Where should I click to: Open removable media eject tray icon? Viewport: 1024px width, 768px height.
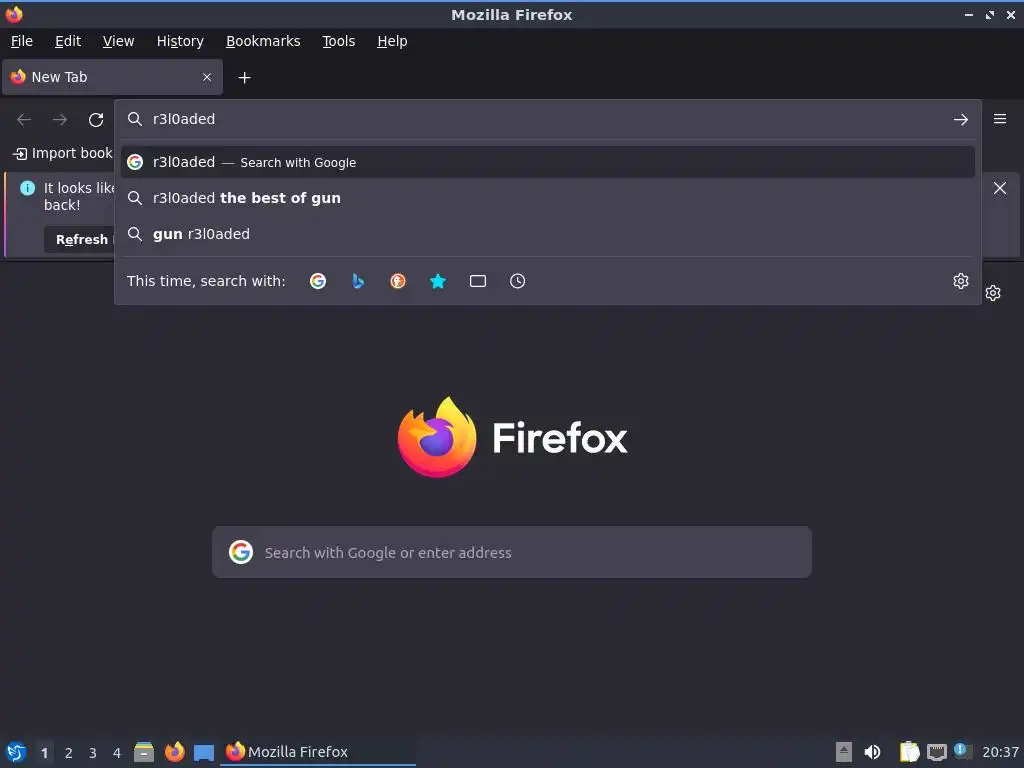click(844, 752)
